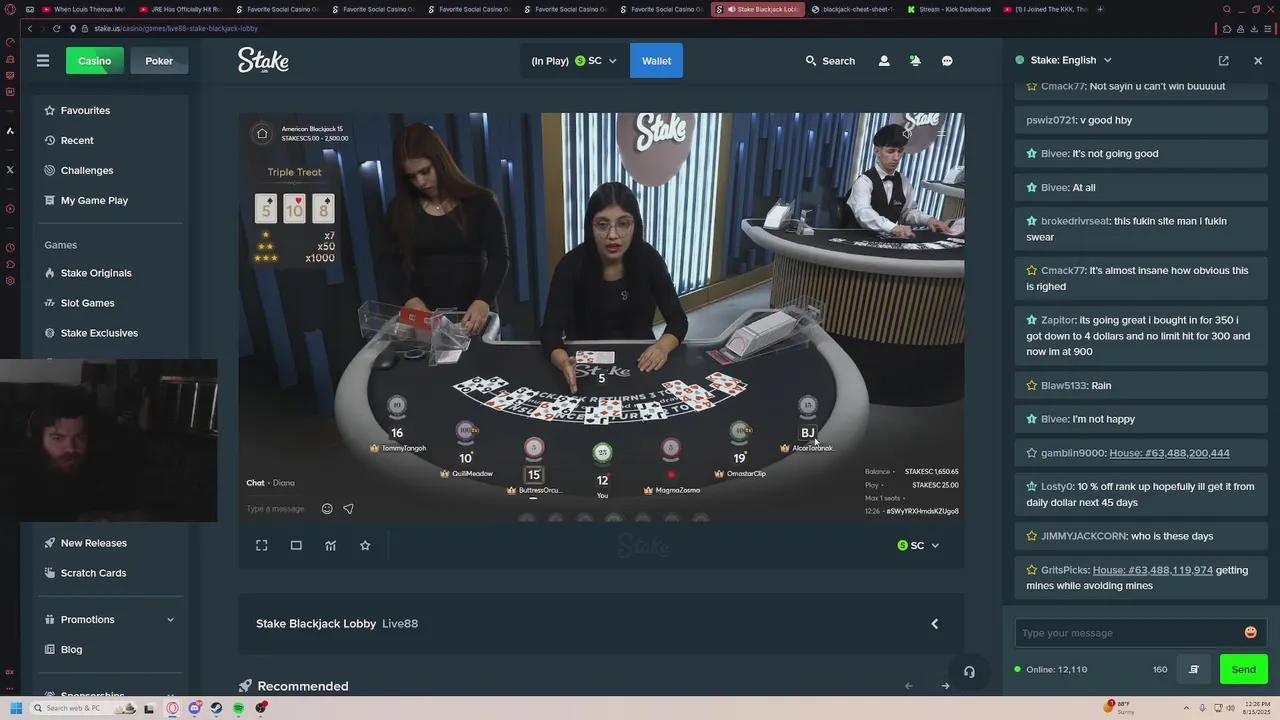1280x720 pixels.
Task: Open House bet #63,488,119,974 link
Action: point(1152,570)
